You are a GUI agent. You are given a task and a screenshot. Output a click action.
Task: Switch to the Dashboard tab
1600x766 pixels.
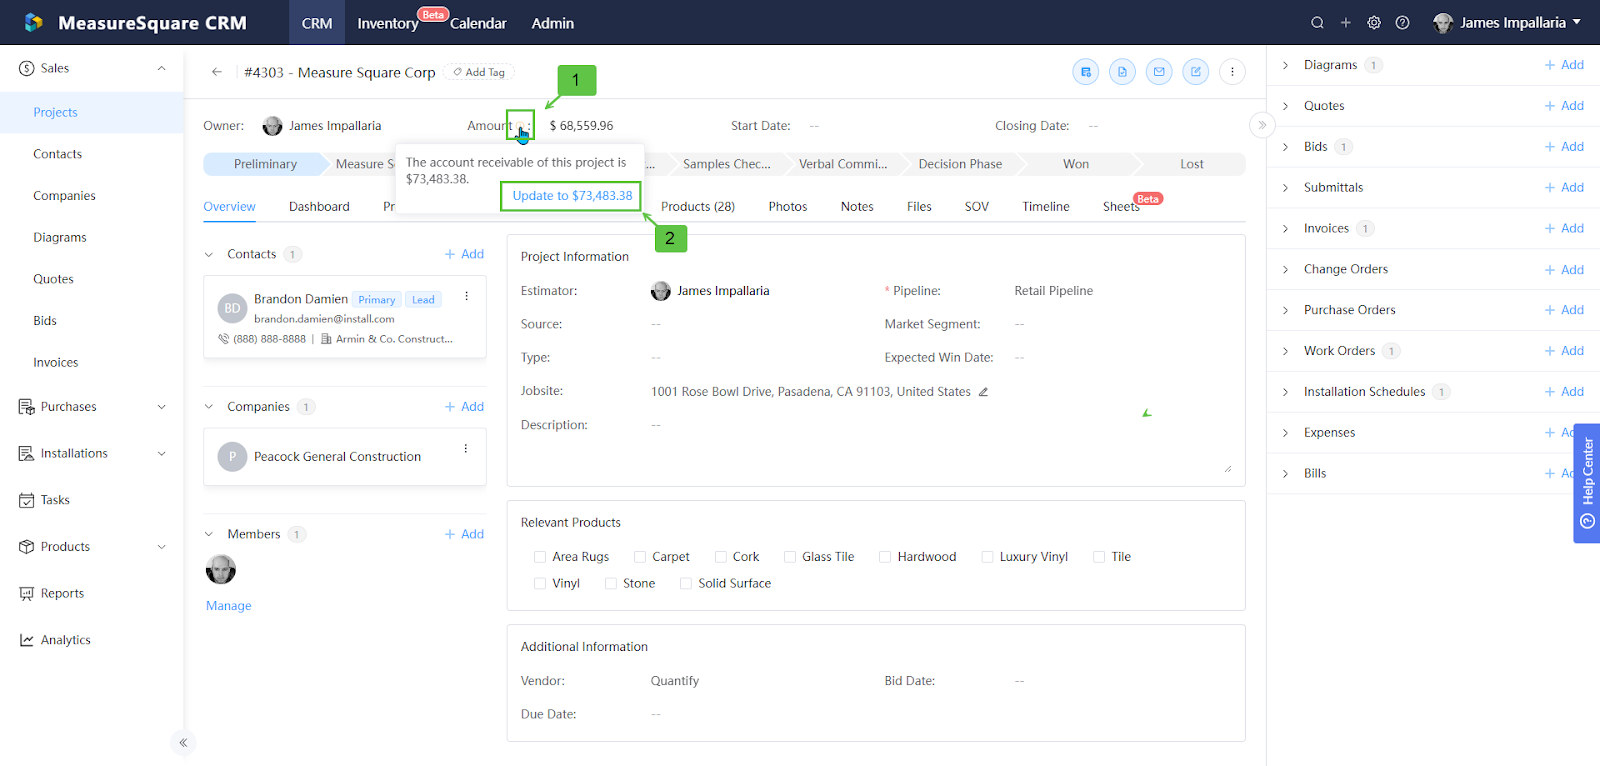point(319,207)
